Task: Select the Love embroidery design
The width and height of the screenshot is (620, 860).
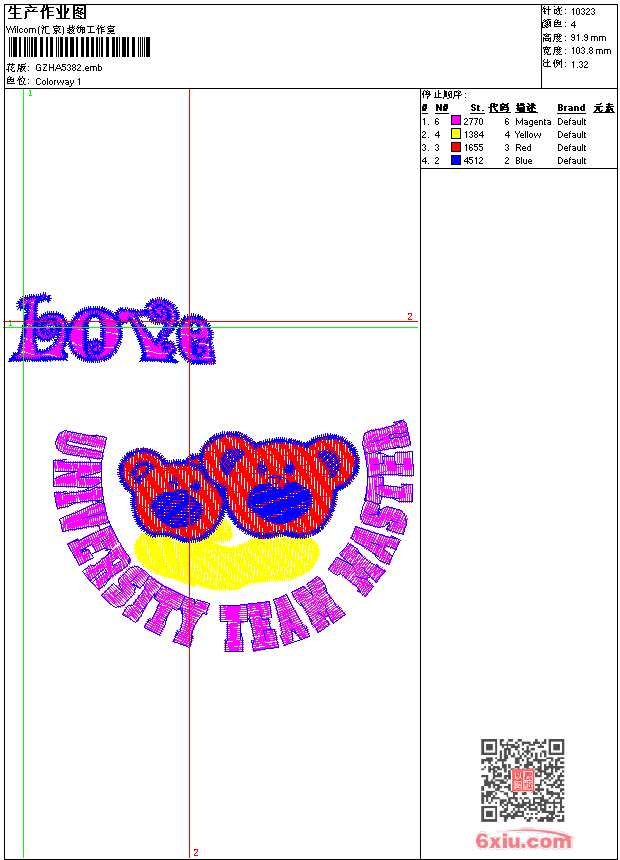Action: [x=110, y=331]
